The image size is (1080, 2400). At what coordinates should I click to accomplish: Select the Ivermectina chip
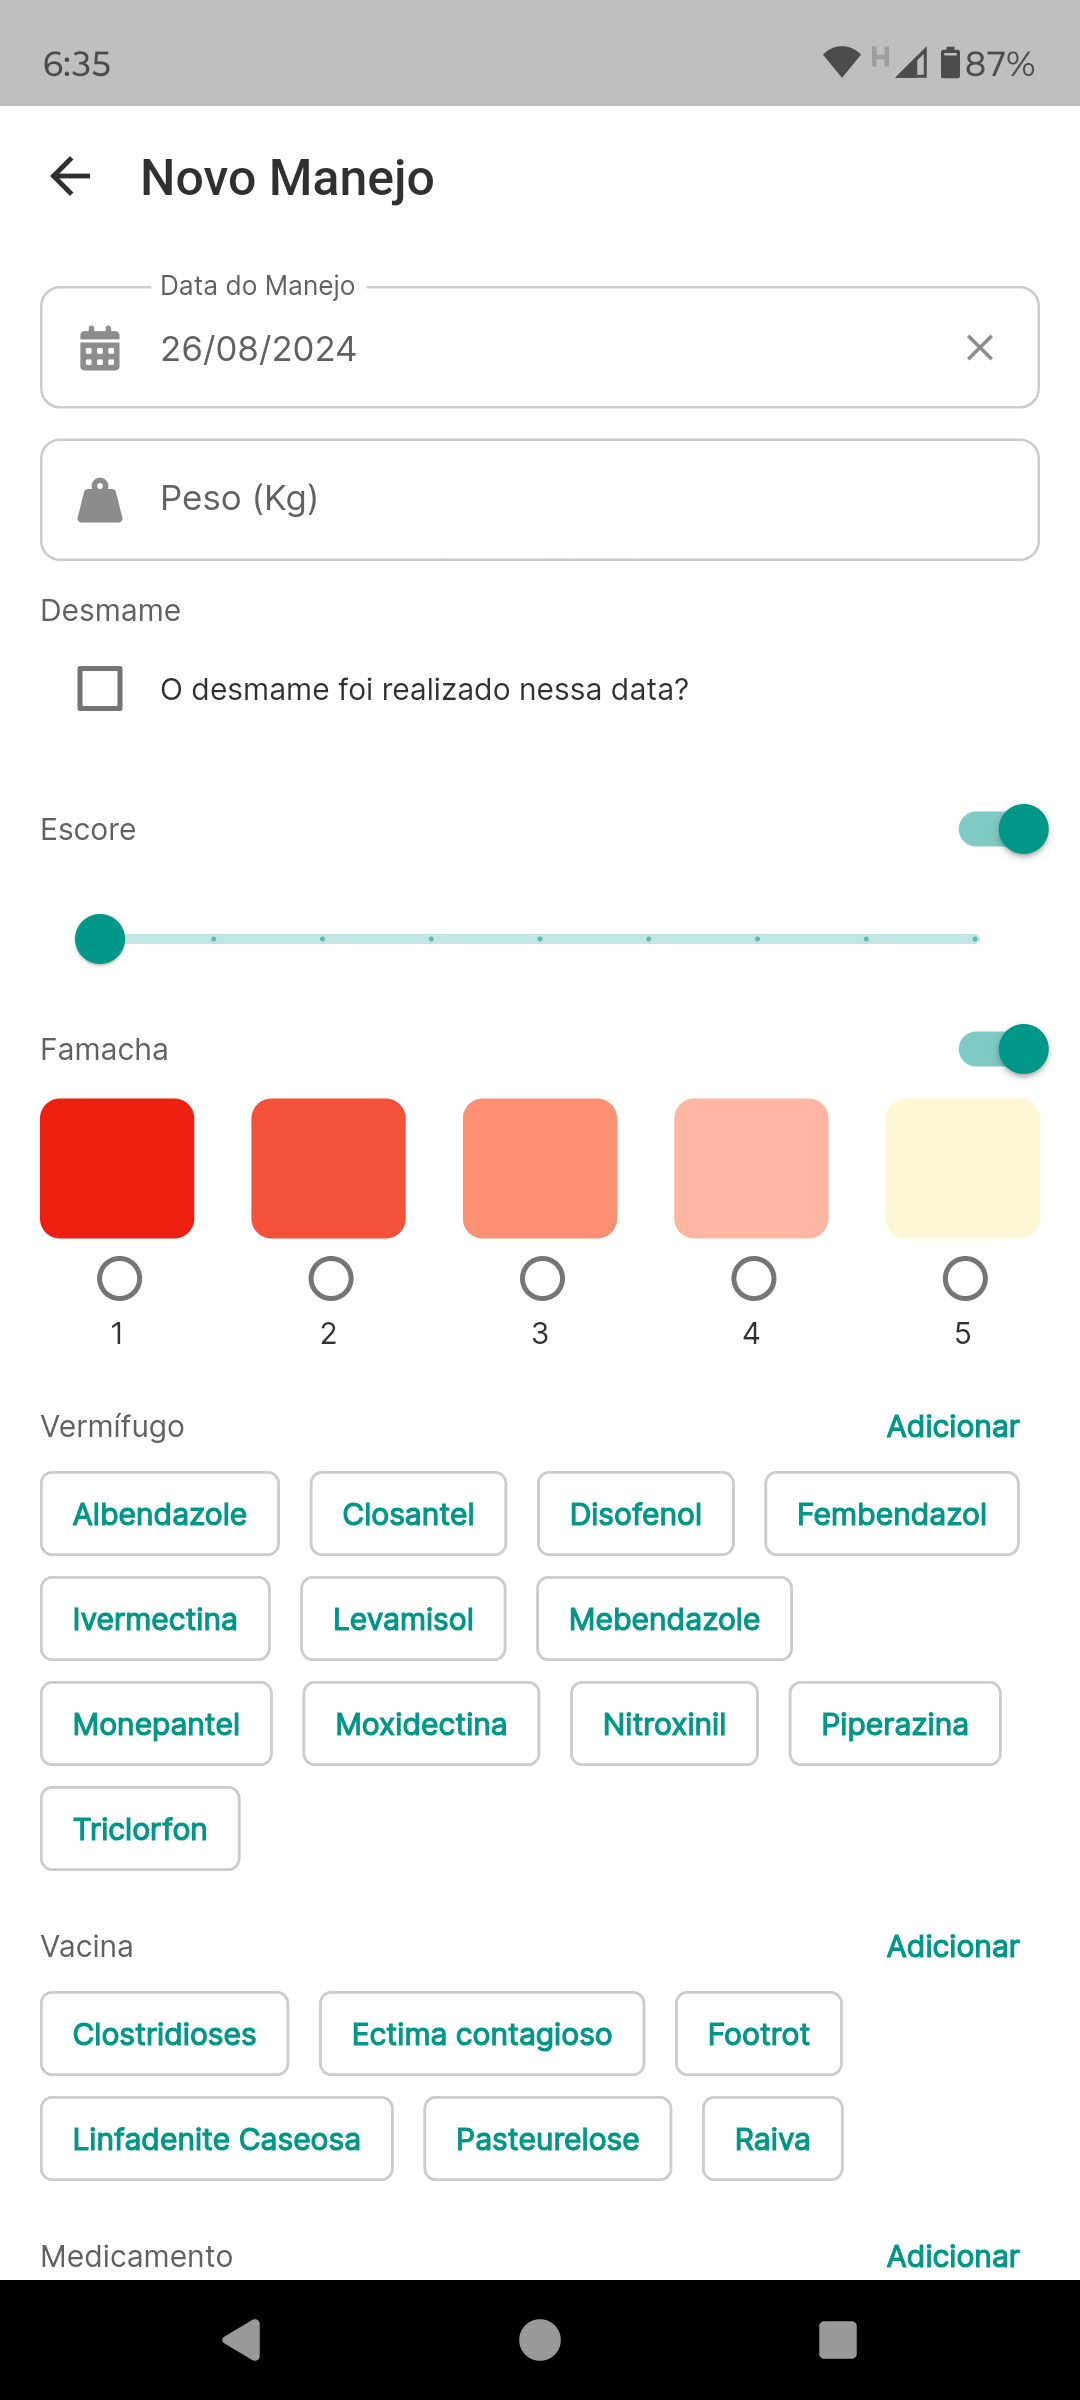click(x=155, y=1619)
